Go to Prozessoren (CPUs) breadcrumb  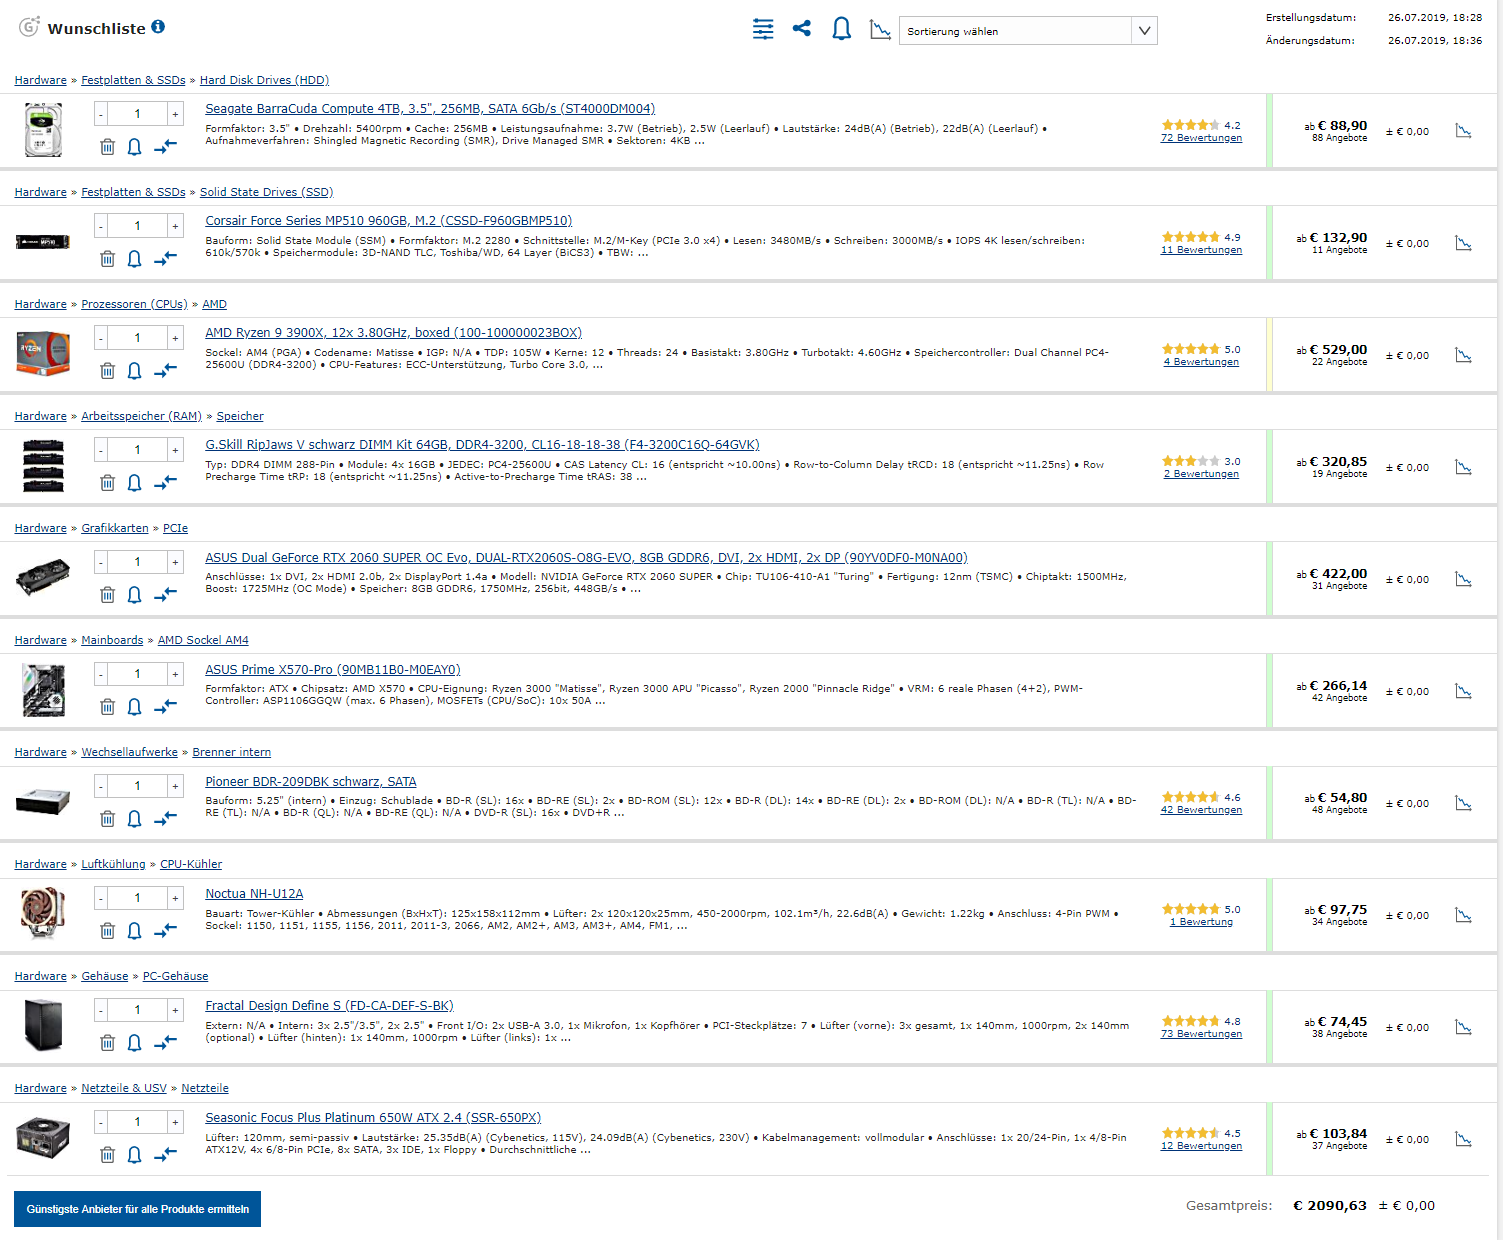pyautogui.click(x=134, y=304)
